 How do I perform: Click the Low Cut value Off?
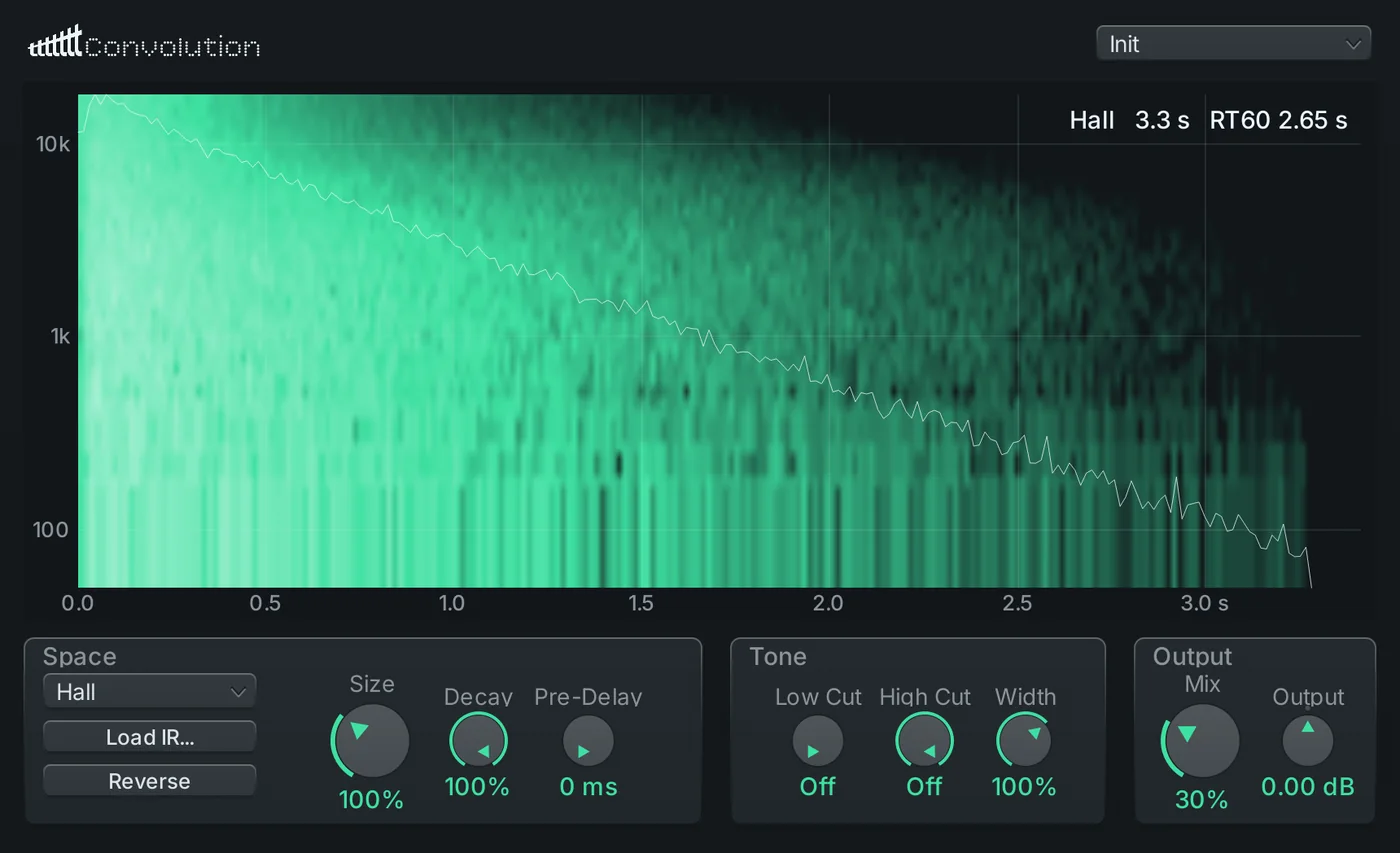coord(818,787)
